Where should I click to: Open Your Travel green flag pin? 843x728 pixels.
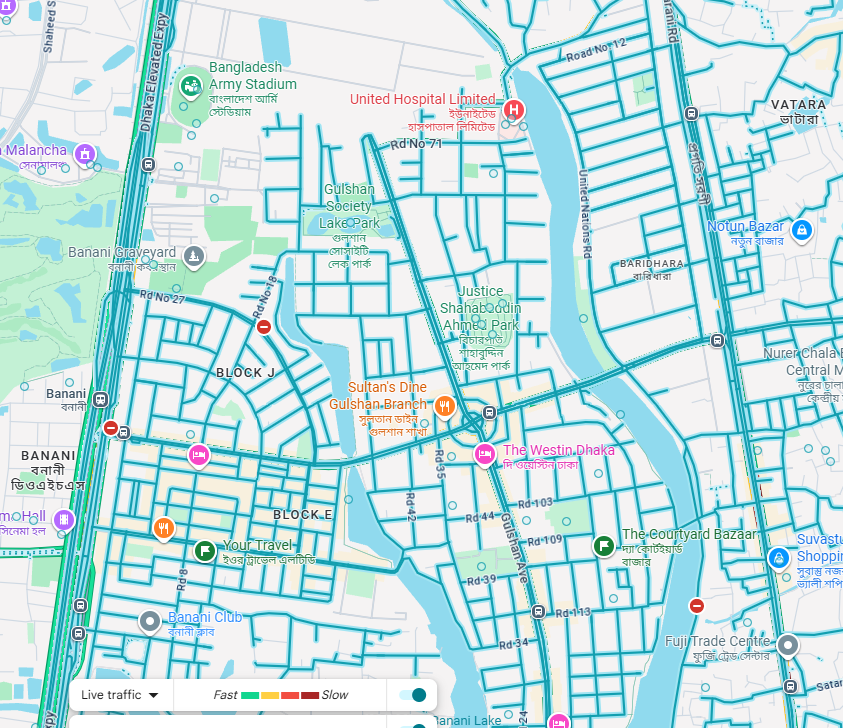coord(205,551)
